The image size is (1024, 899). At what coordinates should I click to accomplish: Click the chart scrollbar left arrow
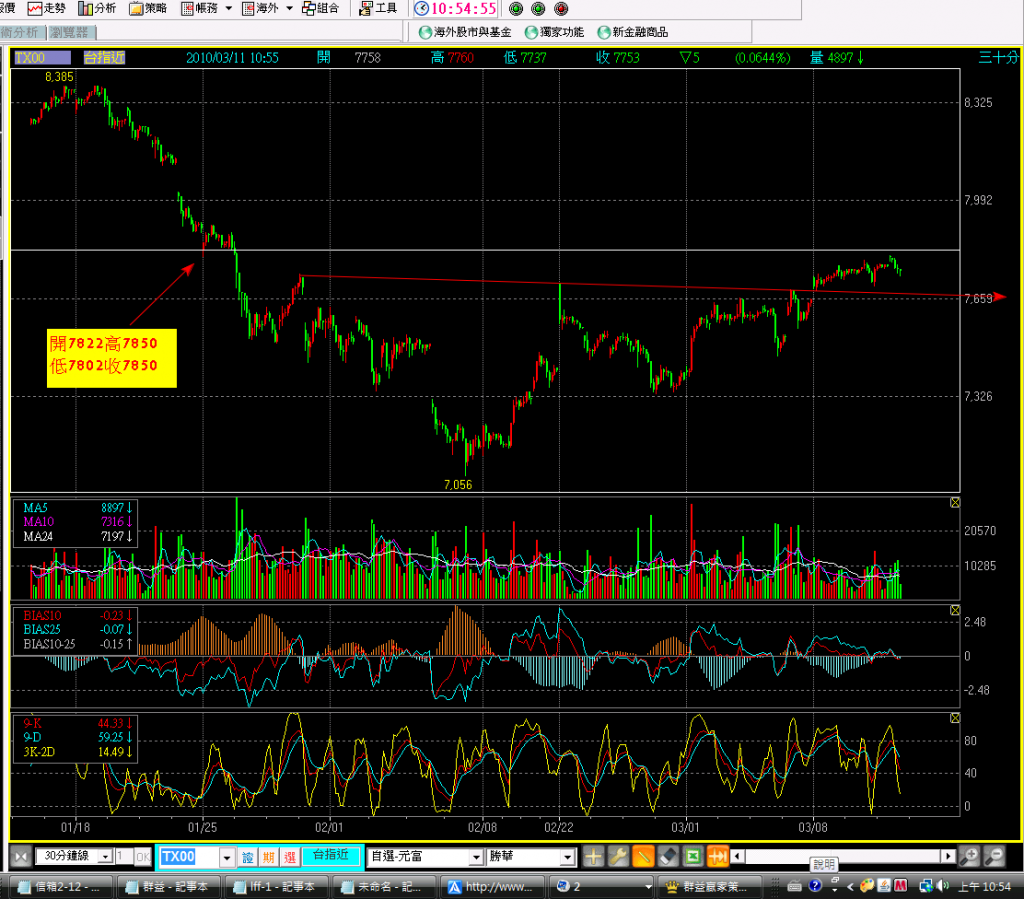[738, 856]
